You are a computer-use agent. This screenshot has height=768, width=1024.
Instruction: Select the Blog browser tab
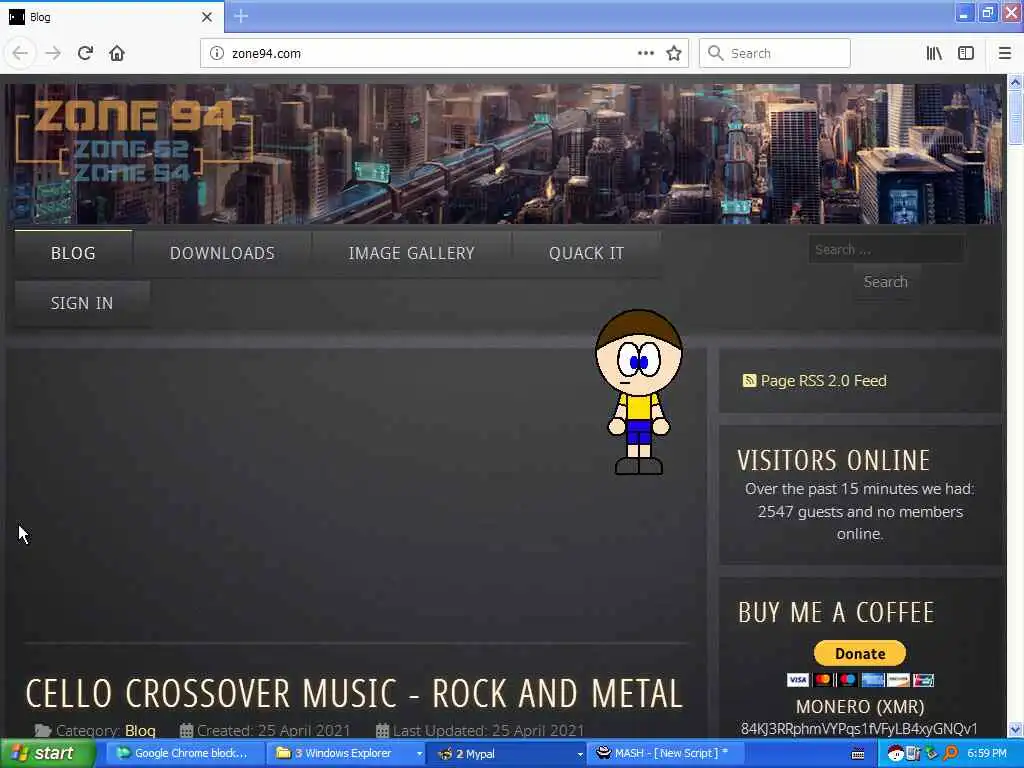(111, 17)
